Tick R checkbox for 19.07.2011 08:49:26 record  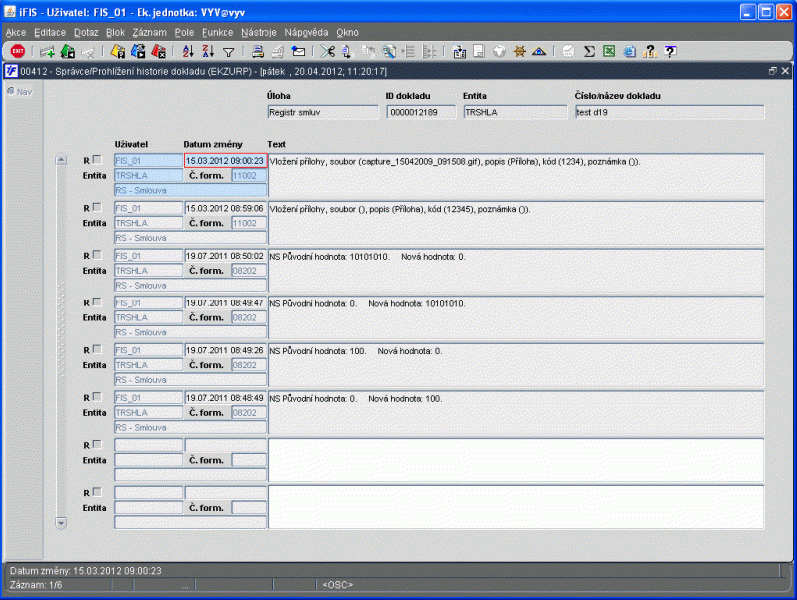click(97, 349)
